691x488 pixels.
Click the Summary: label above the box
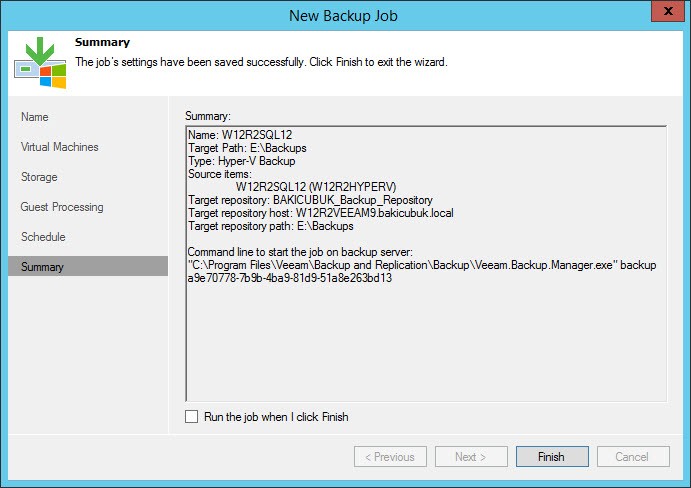(208, 115)
